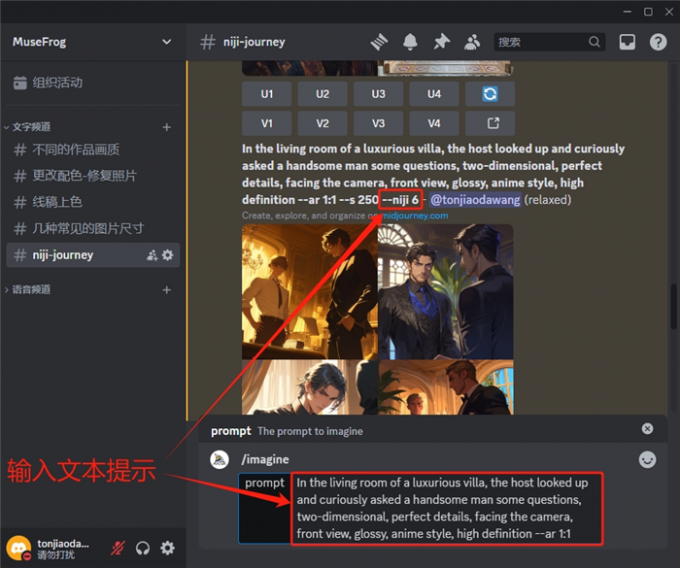Create variation with V2 button
This screenshot has height=568, width=680.
tap(322, 123)
